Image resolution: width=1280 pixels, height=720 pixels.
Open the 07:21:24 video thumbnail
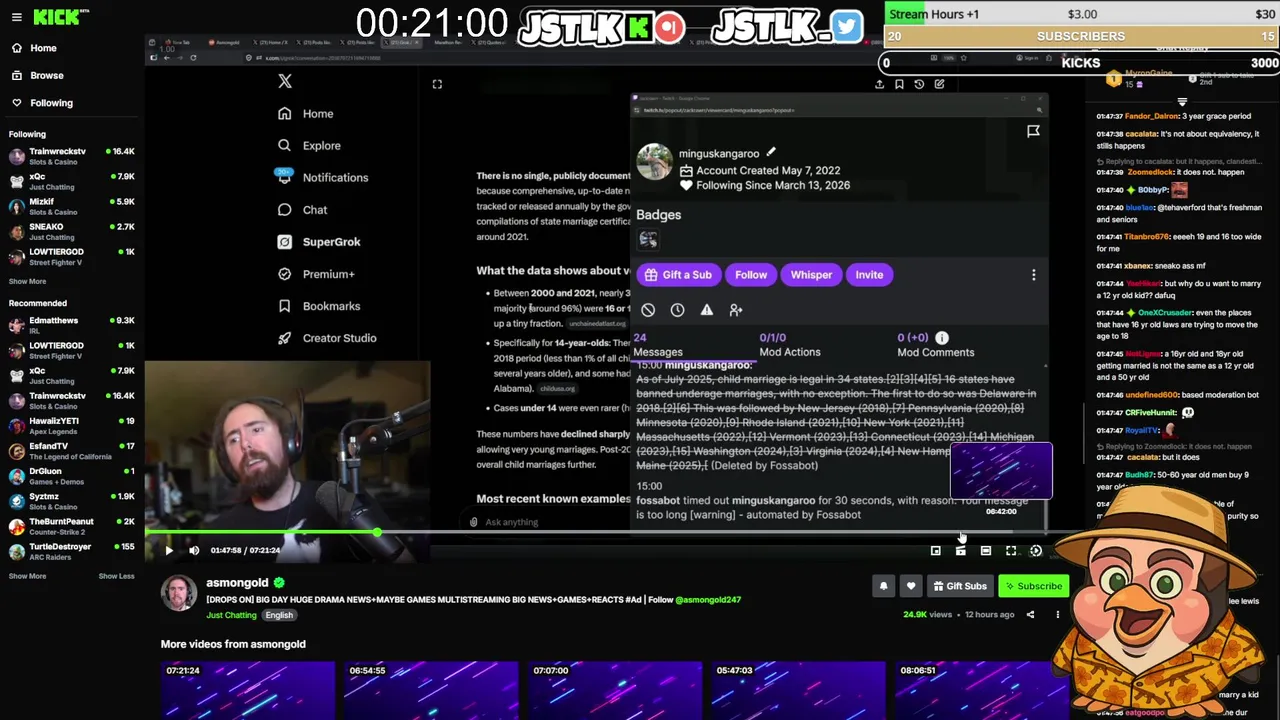pos(248,691)
